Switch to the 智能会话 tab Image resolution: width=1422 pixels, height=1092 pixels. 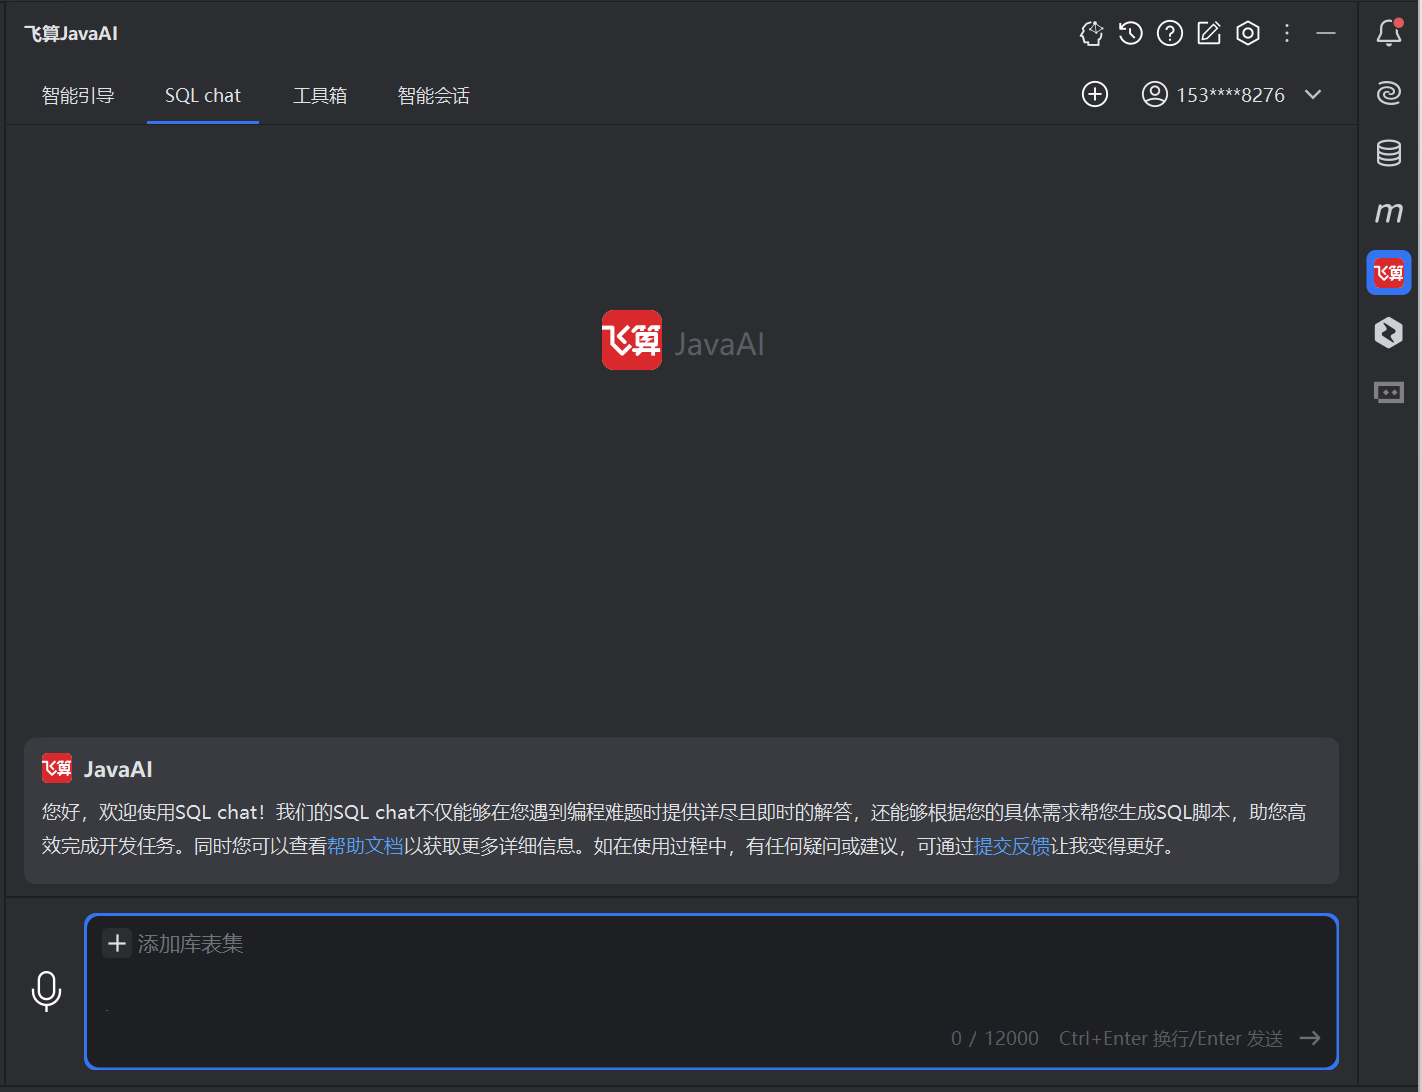pyautogui.click(x=433, y=95)
